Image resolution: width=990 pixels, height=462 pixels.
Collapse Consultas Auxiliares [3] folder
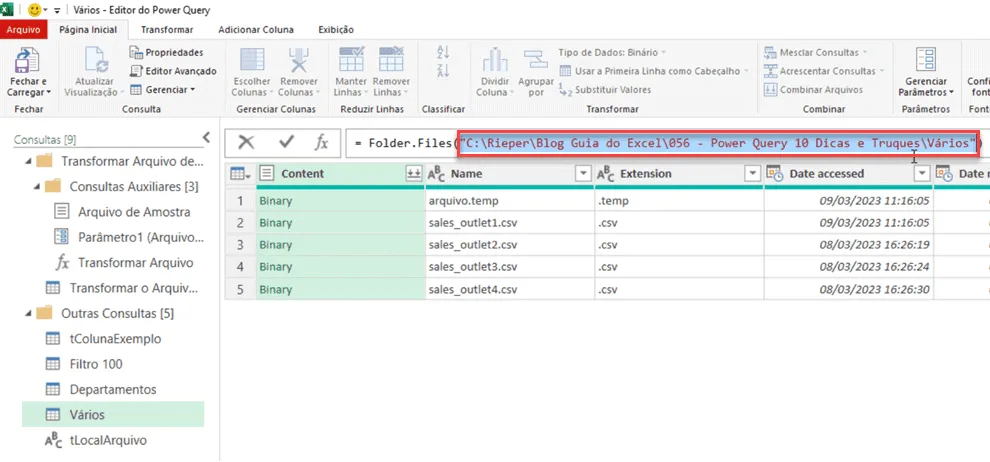click(37, 187)
